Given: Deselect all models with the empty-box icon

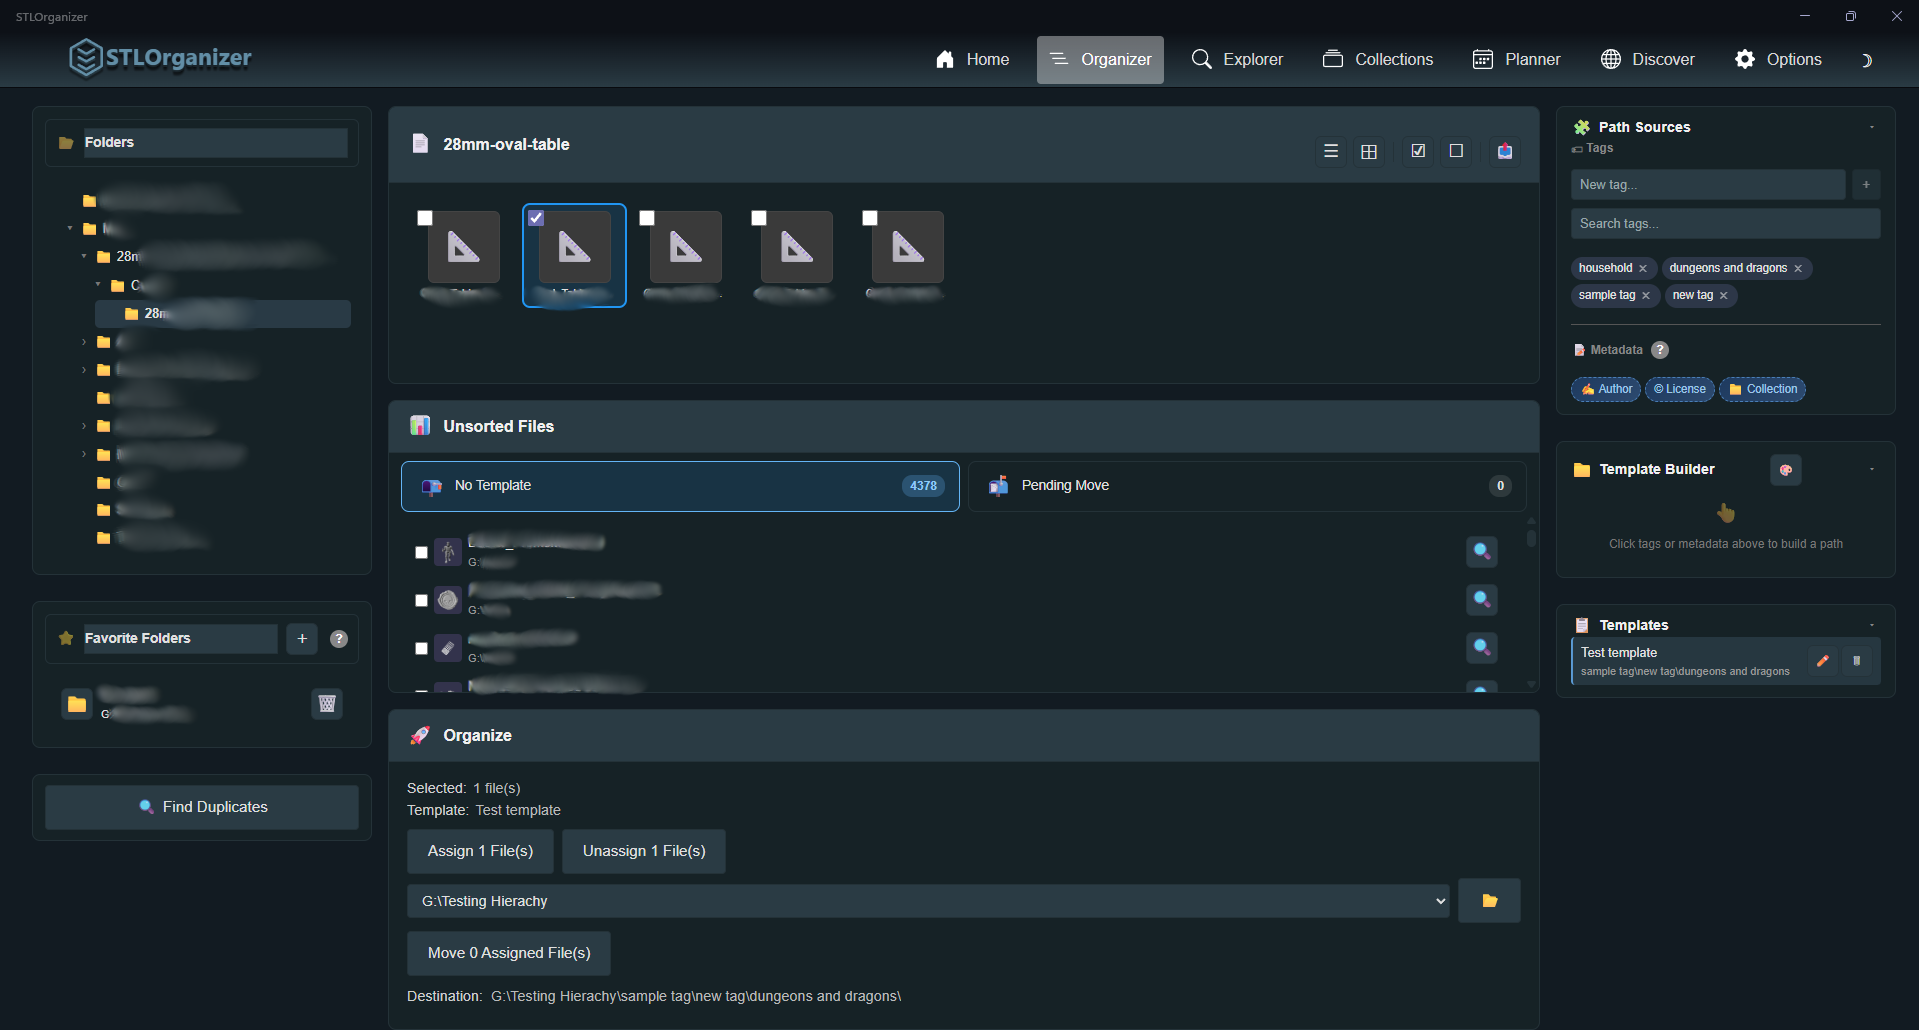Looking at the screenshot, I should tap(1456, 151).
